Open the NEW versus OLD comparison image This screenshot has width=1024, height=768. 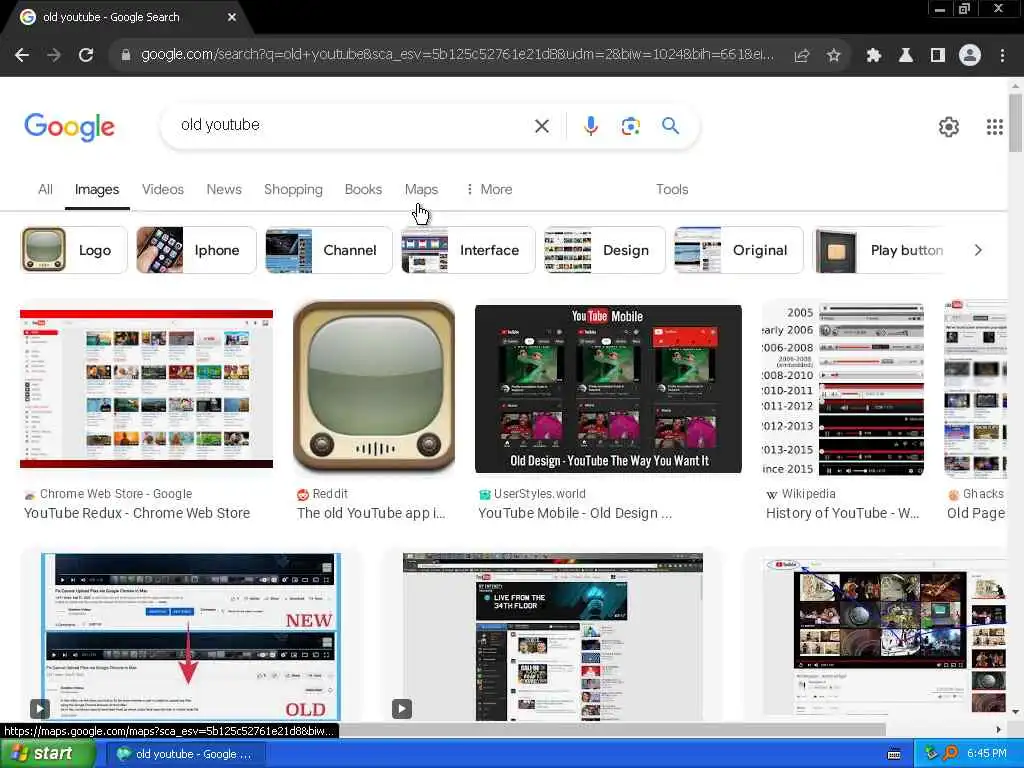(x=191, y=637)
